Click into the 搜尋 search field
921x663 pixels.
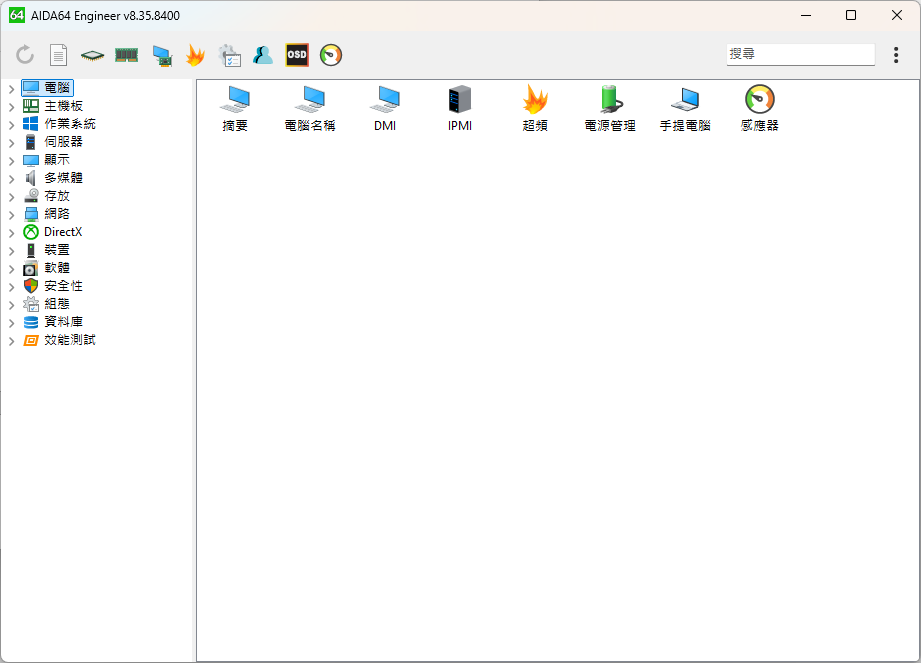[x=800, y=54]
